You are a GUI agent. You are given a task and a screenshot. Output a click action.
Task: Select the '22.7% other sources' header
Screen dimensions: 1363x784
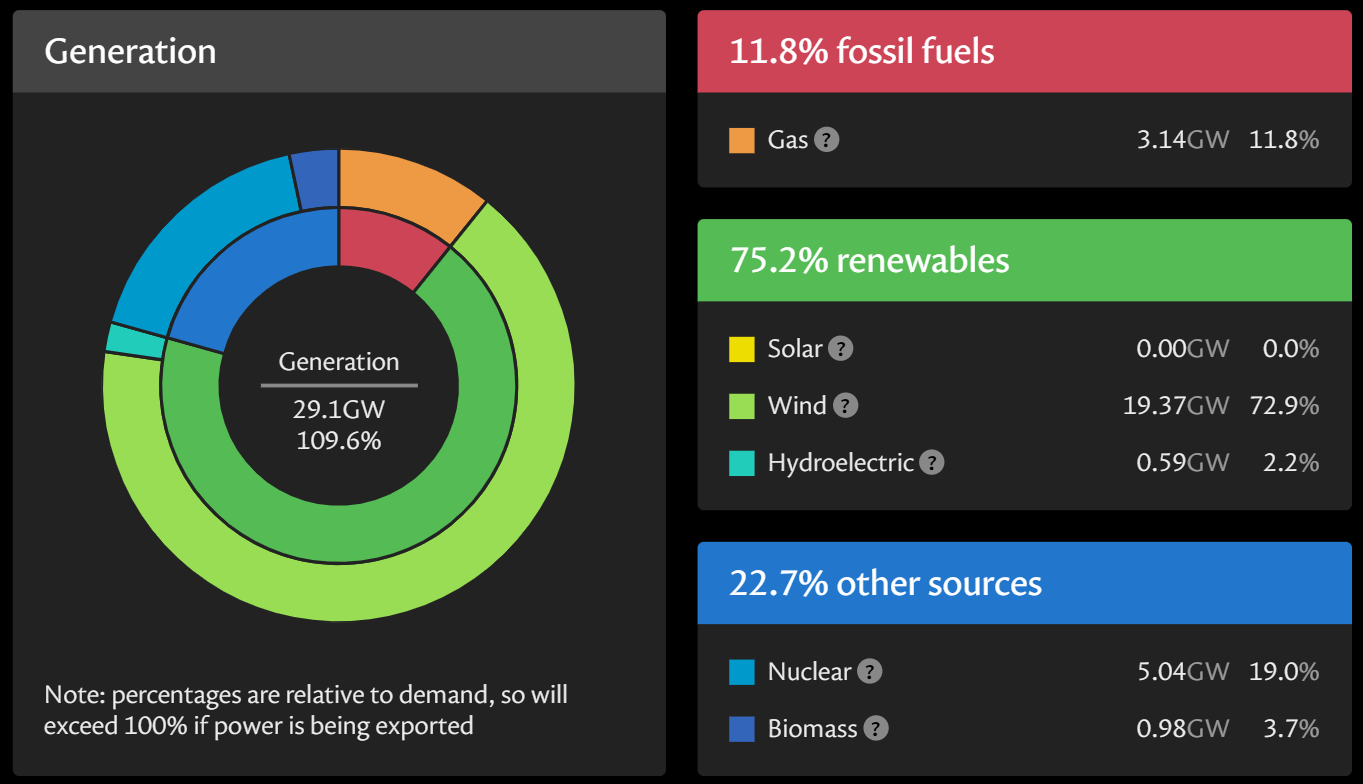point(1024,584)
